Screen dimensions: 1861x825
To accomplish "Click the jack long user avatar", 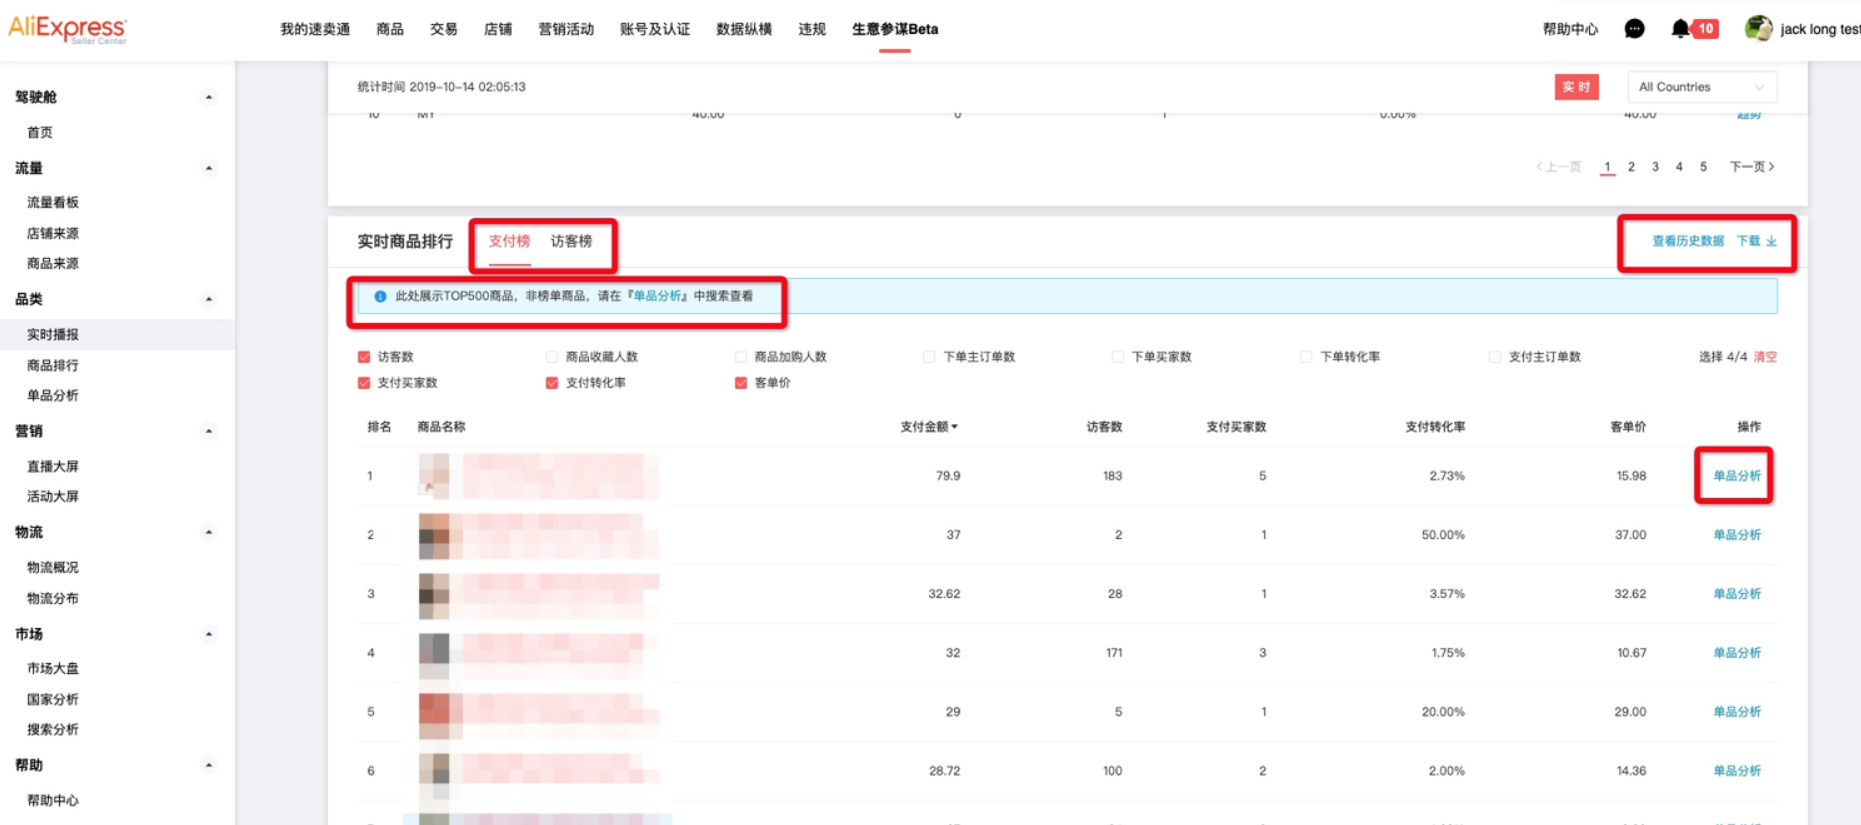I will click(1757, 29).
